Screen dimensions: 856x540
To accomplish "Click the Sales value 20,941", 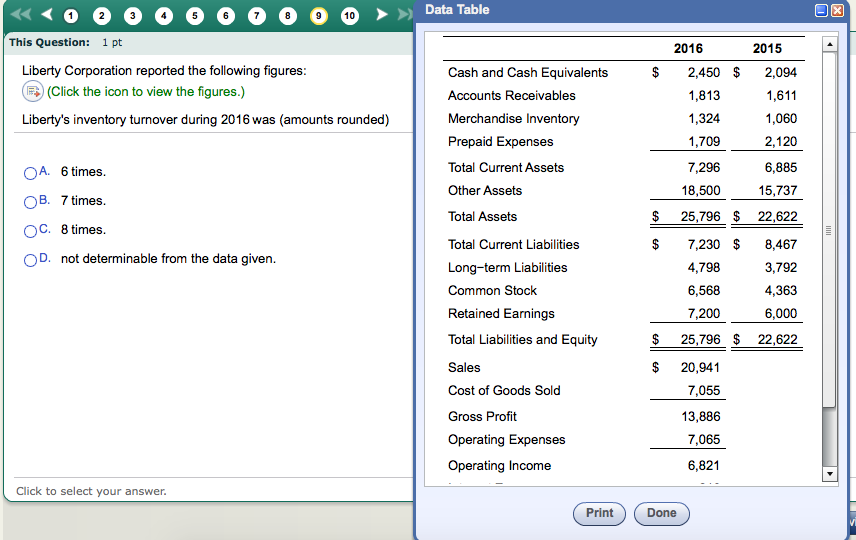I will coord(700,367).
